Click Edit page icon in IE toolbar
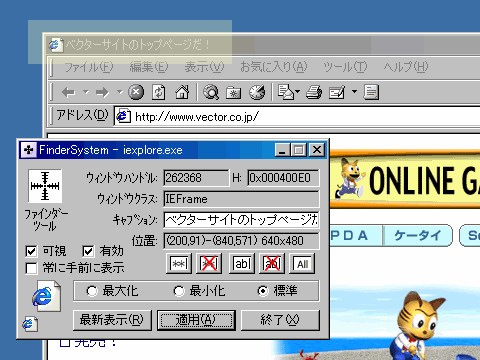480x360 pixels. click(x=337, y=92)
